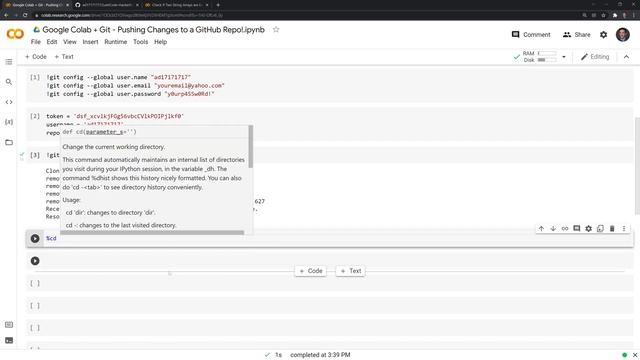The image size is (640, 360).
Task: Click the completed at 3:39 PM status
Action: (x=320, y=355)
